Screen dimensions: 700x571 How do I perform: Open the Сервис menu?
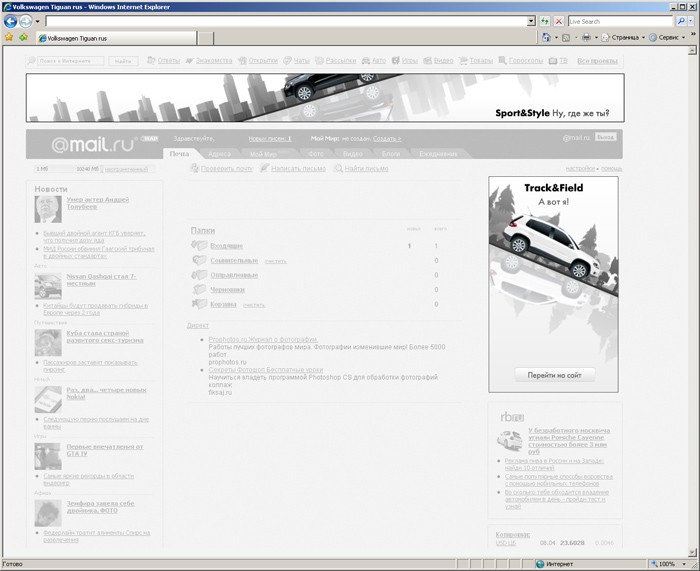tap(667, 38)
